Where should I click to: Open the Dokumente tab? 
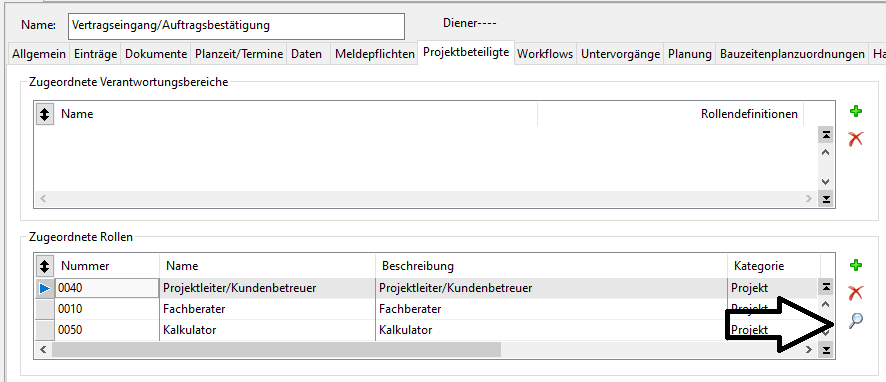point(156,54)
